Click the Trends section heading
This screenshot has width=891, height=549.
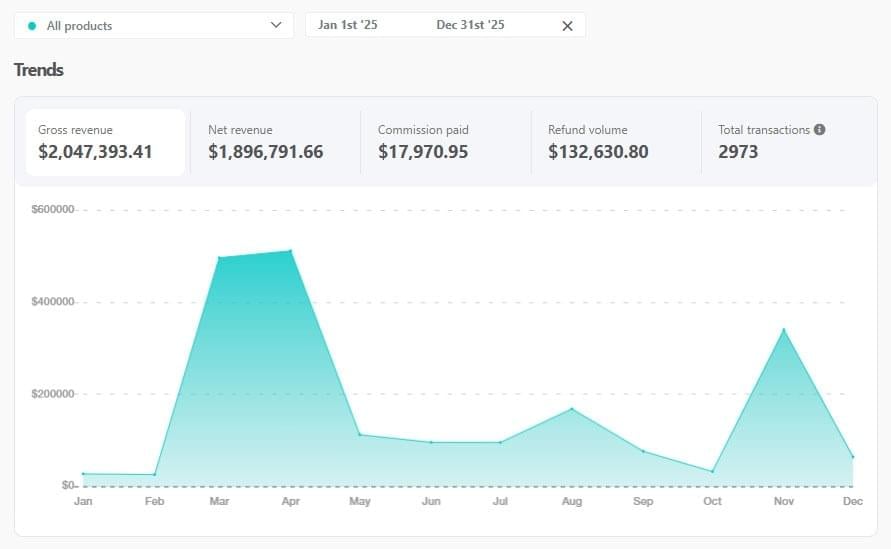tap(39, 70)
